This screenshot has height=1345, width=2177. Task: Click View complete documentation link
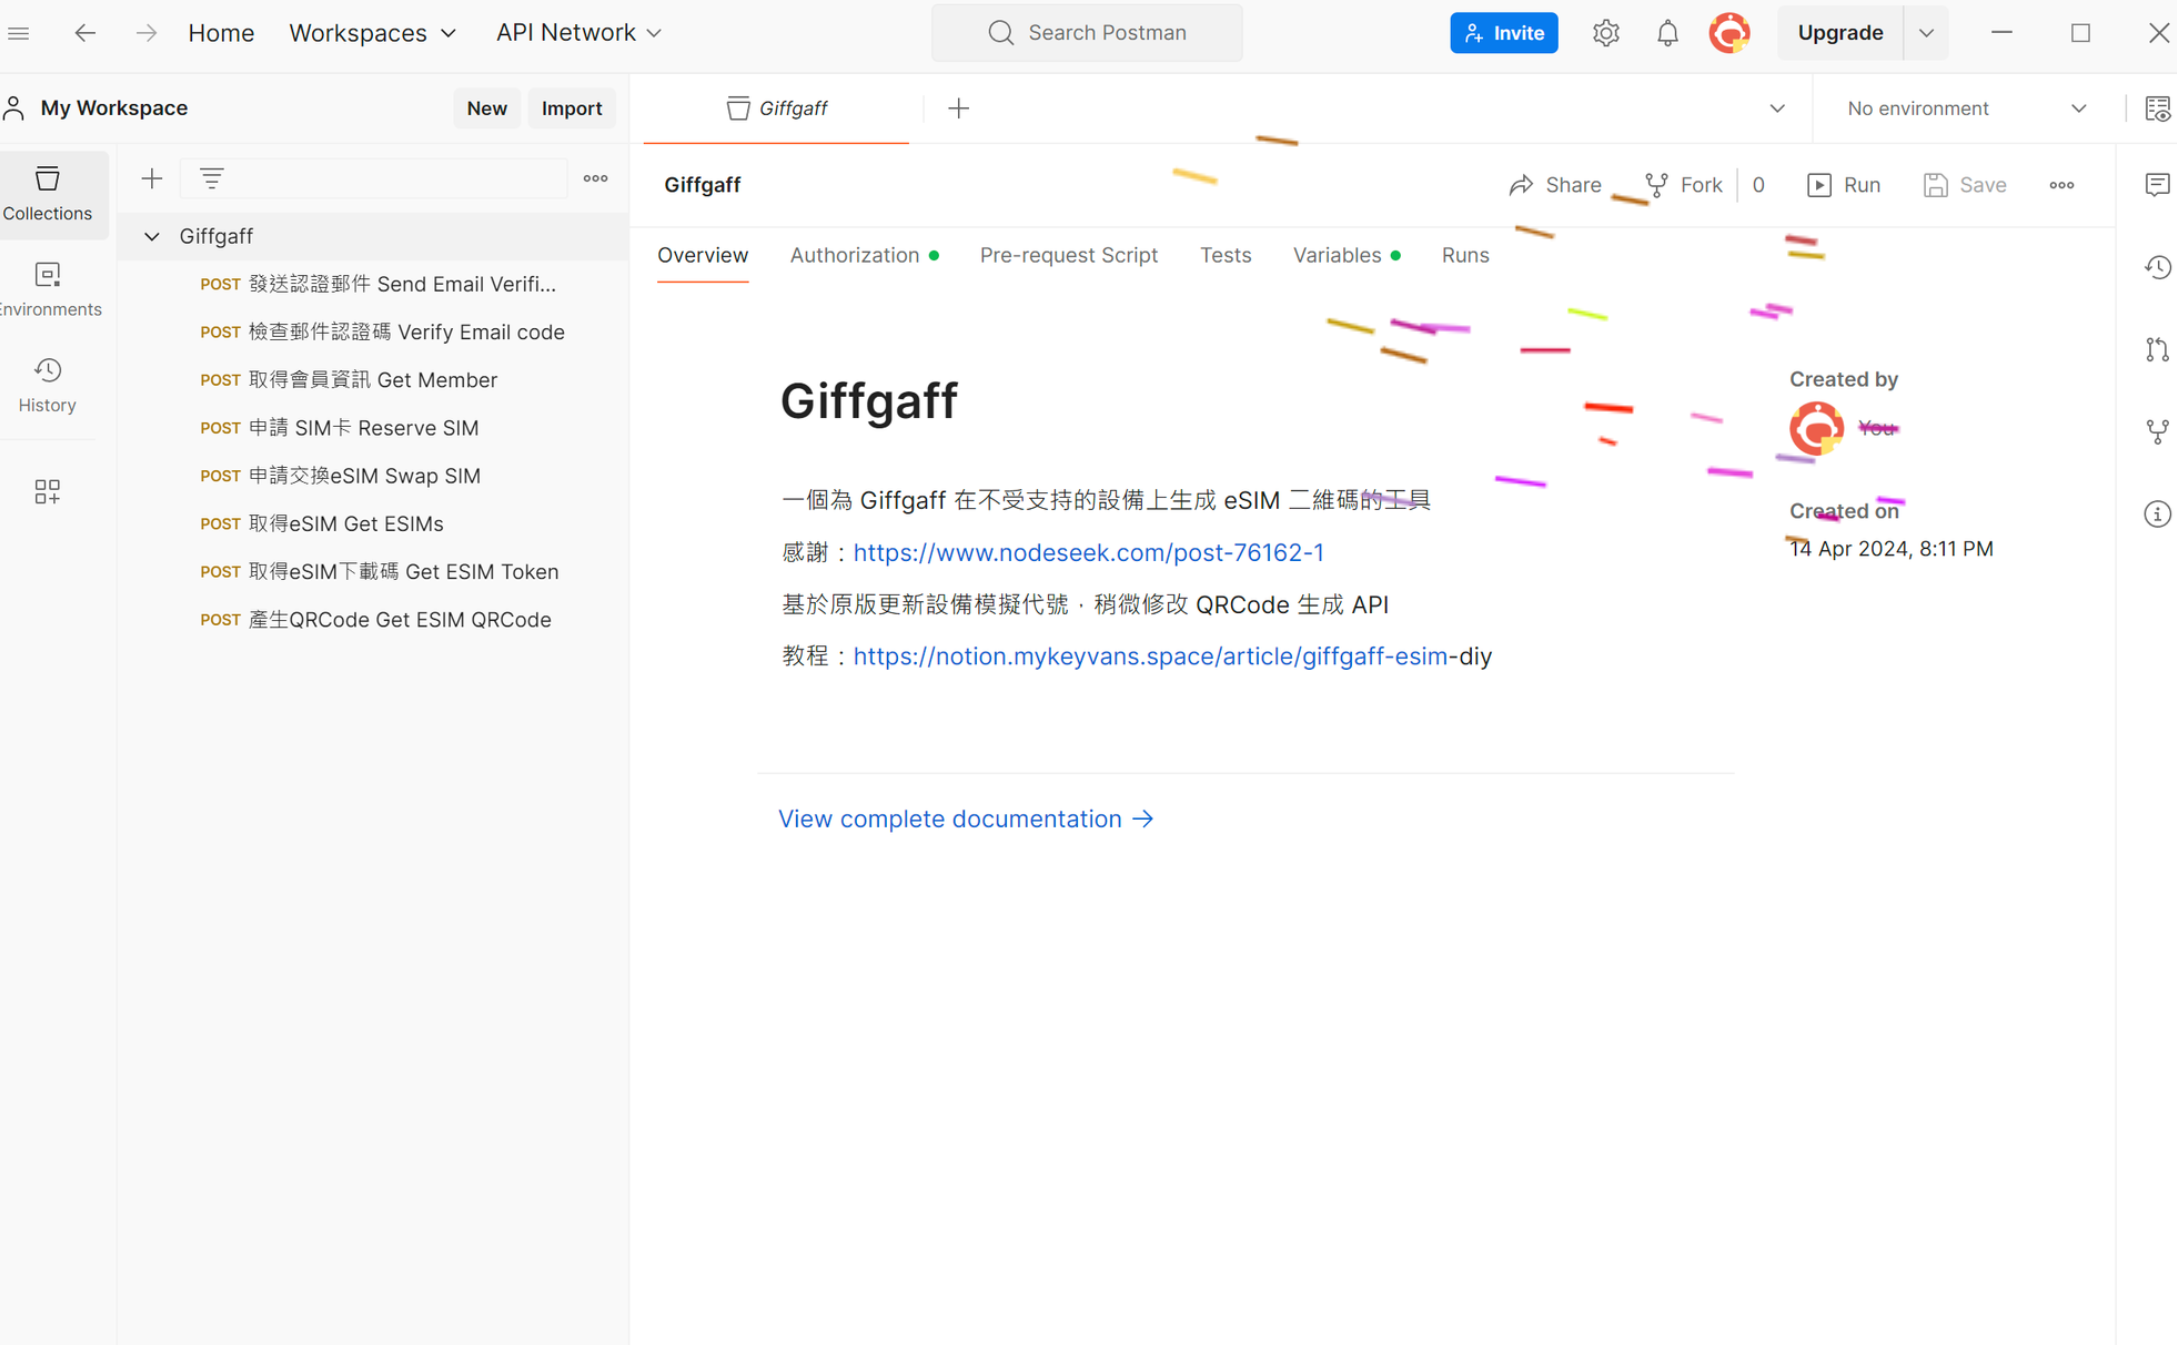pyautogui.click(x=966, y=819)
